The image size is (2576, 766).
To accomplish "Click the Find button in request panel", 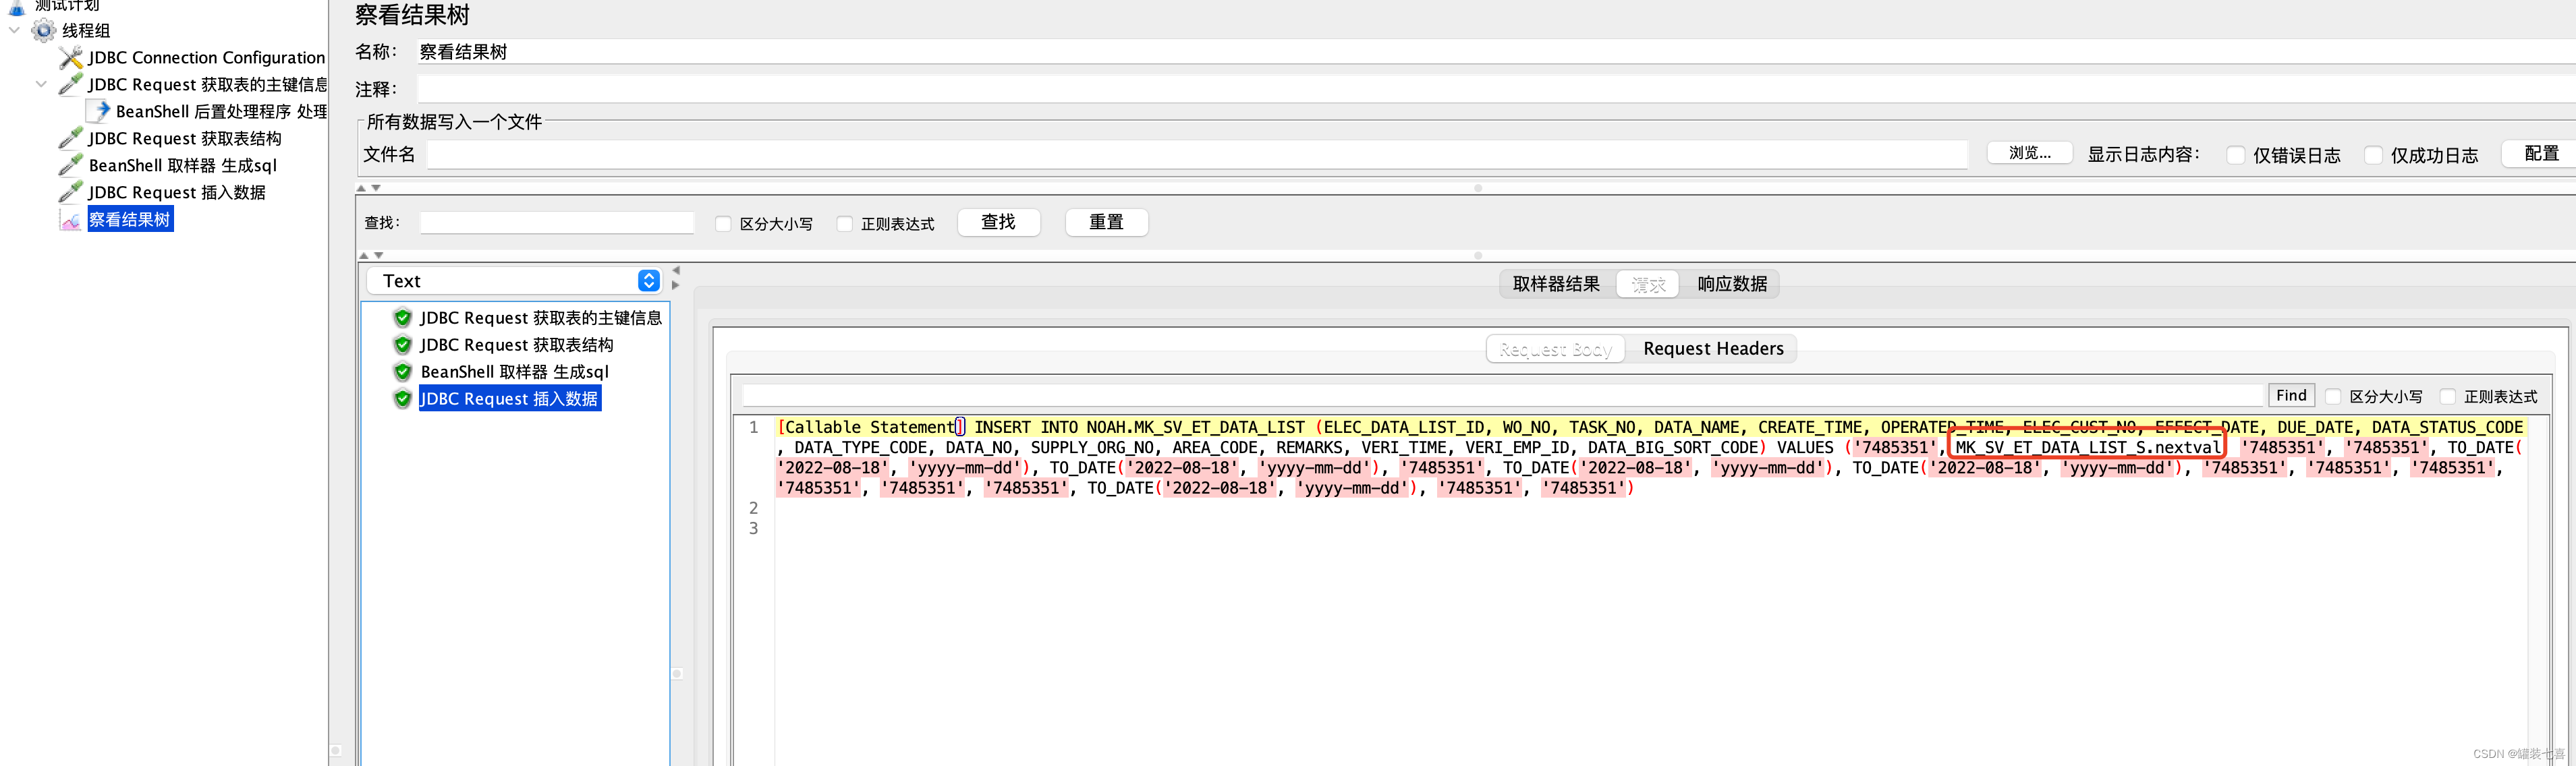I will coord(2291,396).
